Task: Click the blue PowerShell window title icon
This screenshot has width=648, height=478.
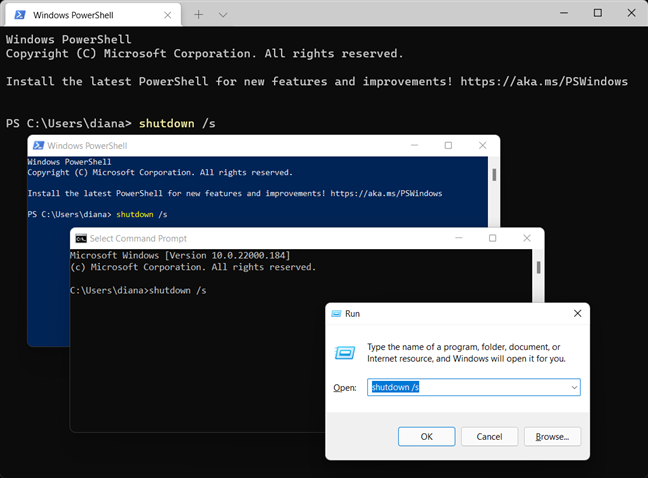Action: click(38, 145)
